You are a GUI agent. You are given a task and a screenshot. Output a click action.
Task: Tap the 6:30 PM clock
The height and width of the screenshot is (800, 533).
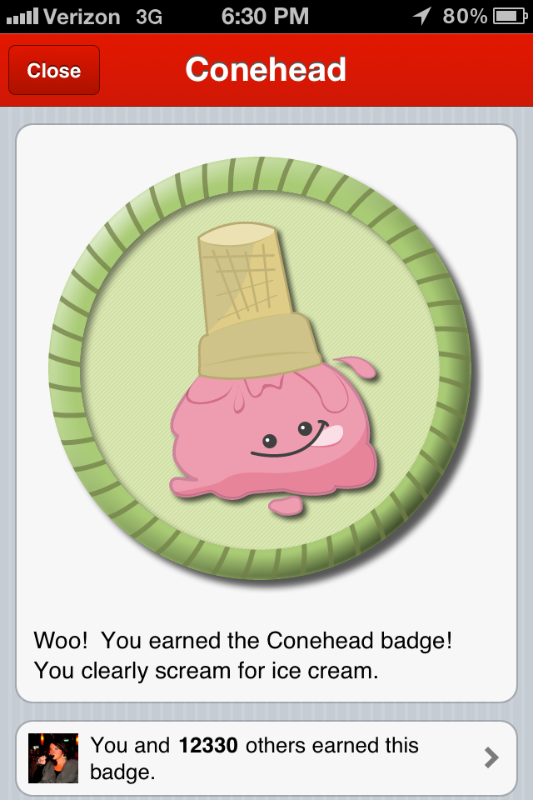coord(265,16)
